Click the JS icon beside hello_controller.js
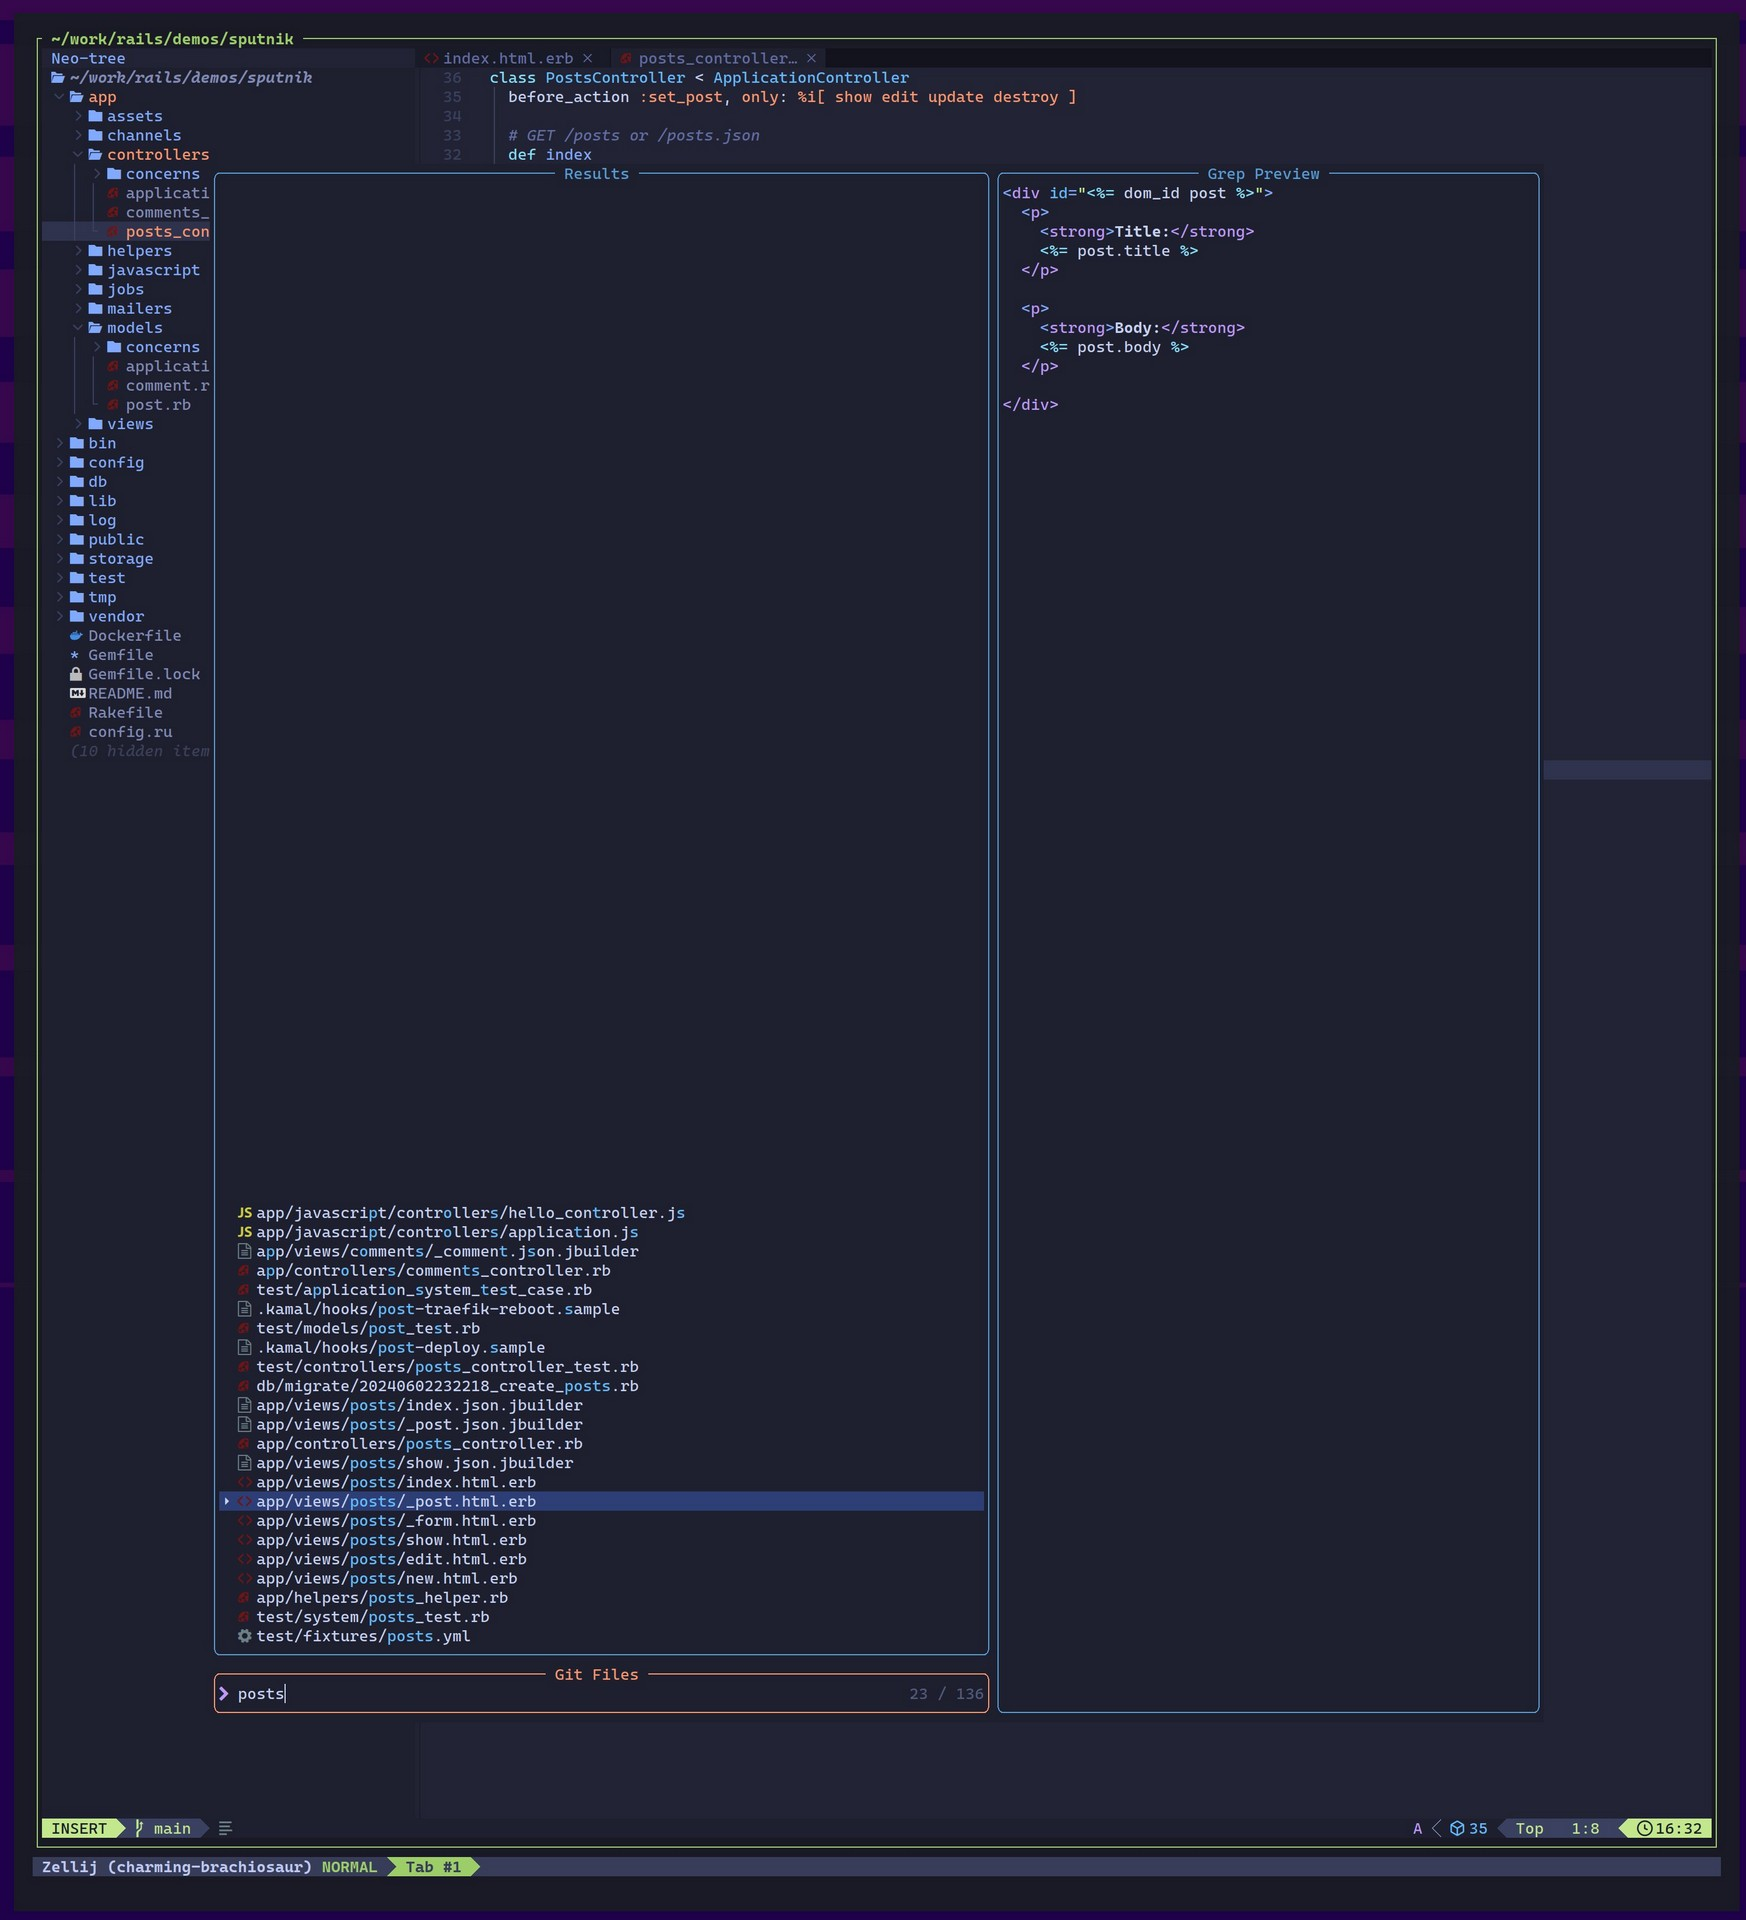Screen dimensions: 1746x1920 244,1213
